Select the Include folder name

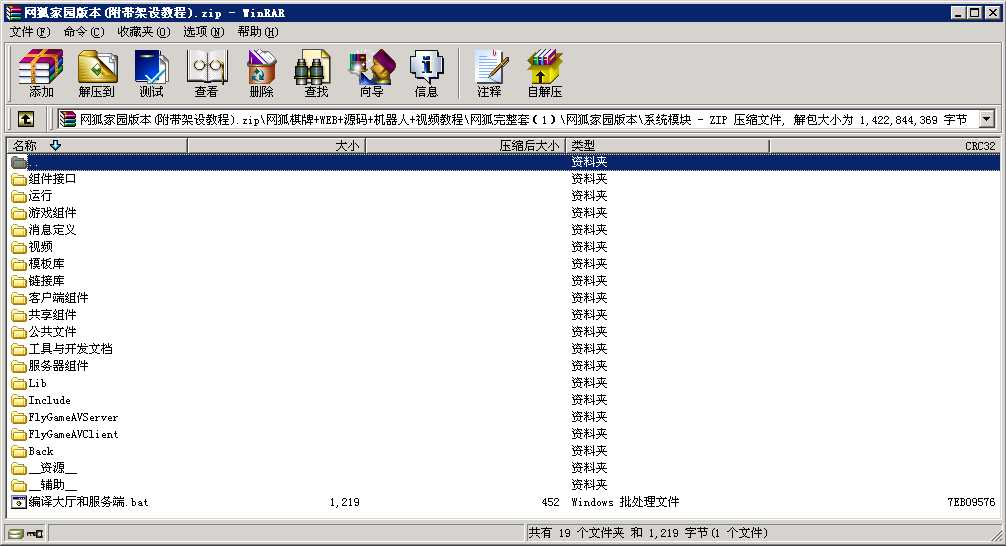pos(49,400)
